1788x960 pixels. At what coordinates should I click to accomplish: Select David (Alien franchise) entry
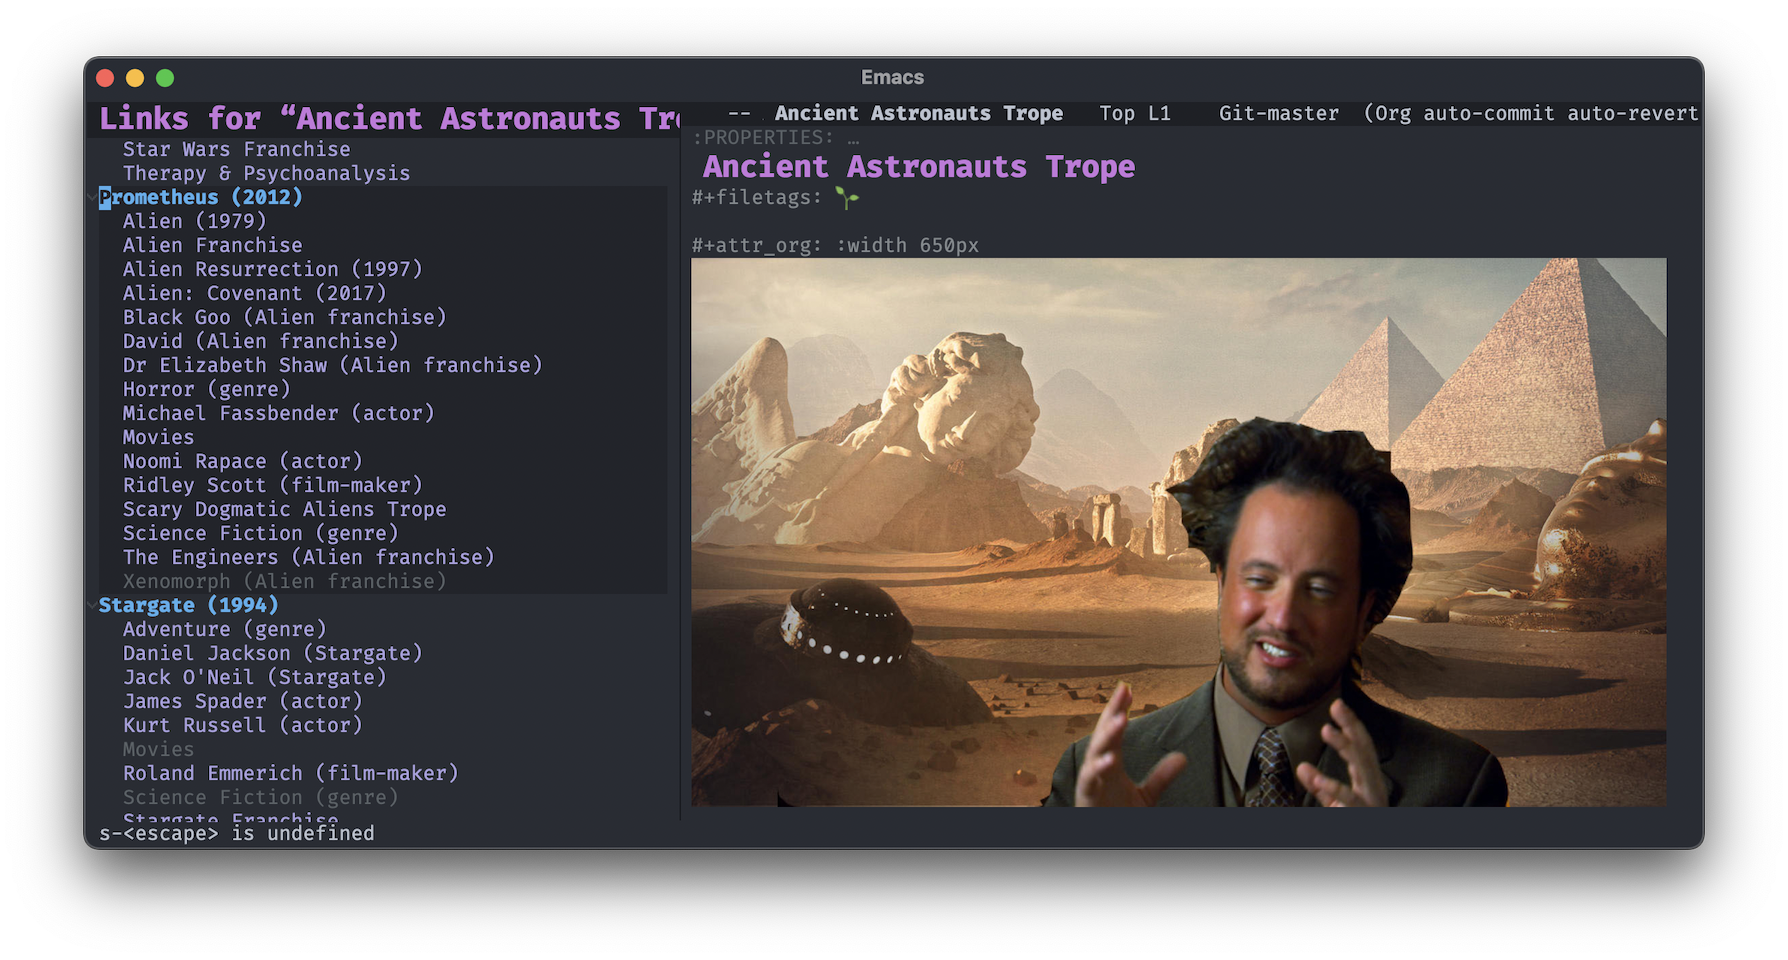[x=261, y=341]
